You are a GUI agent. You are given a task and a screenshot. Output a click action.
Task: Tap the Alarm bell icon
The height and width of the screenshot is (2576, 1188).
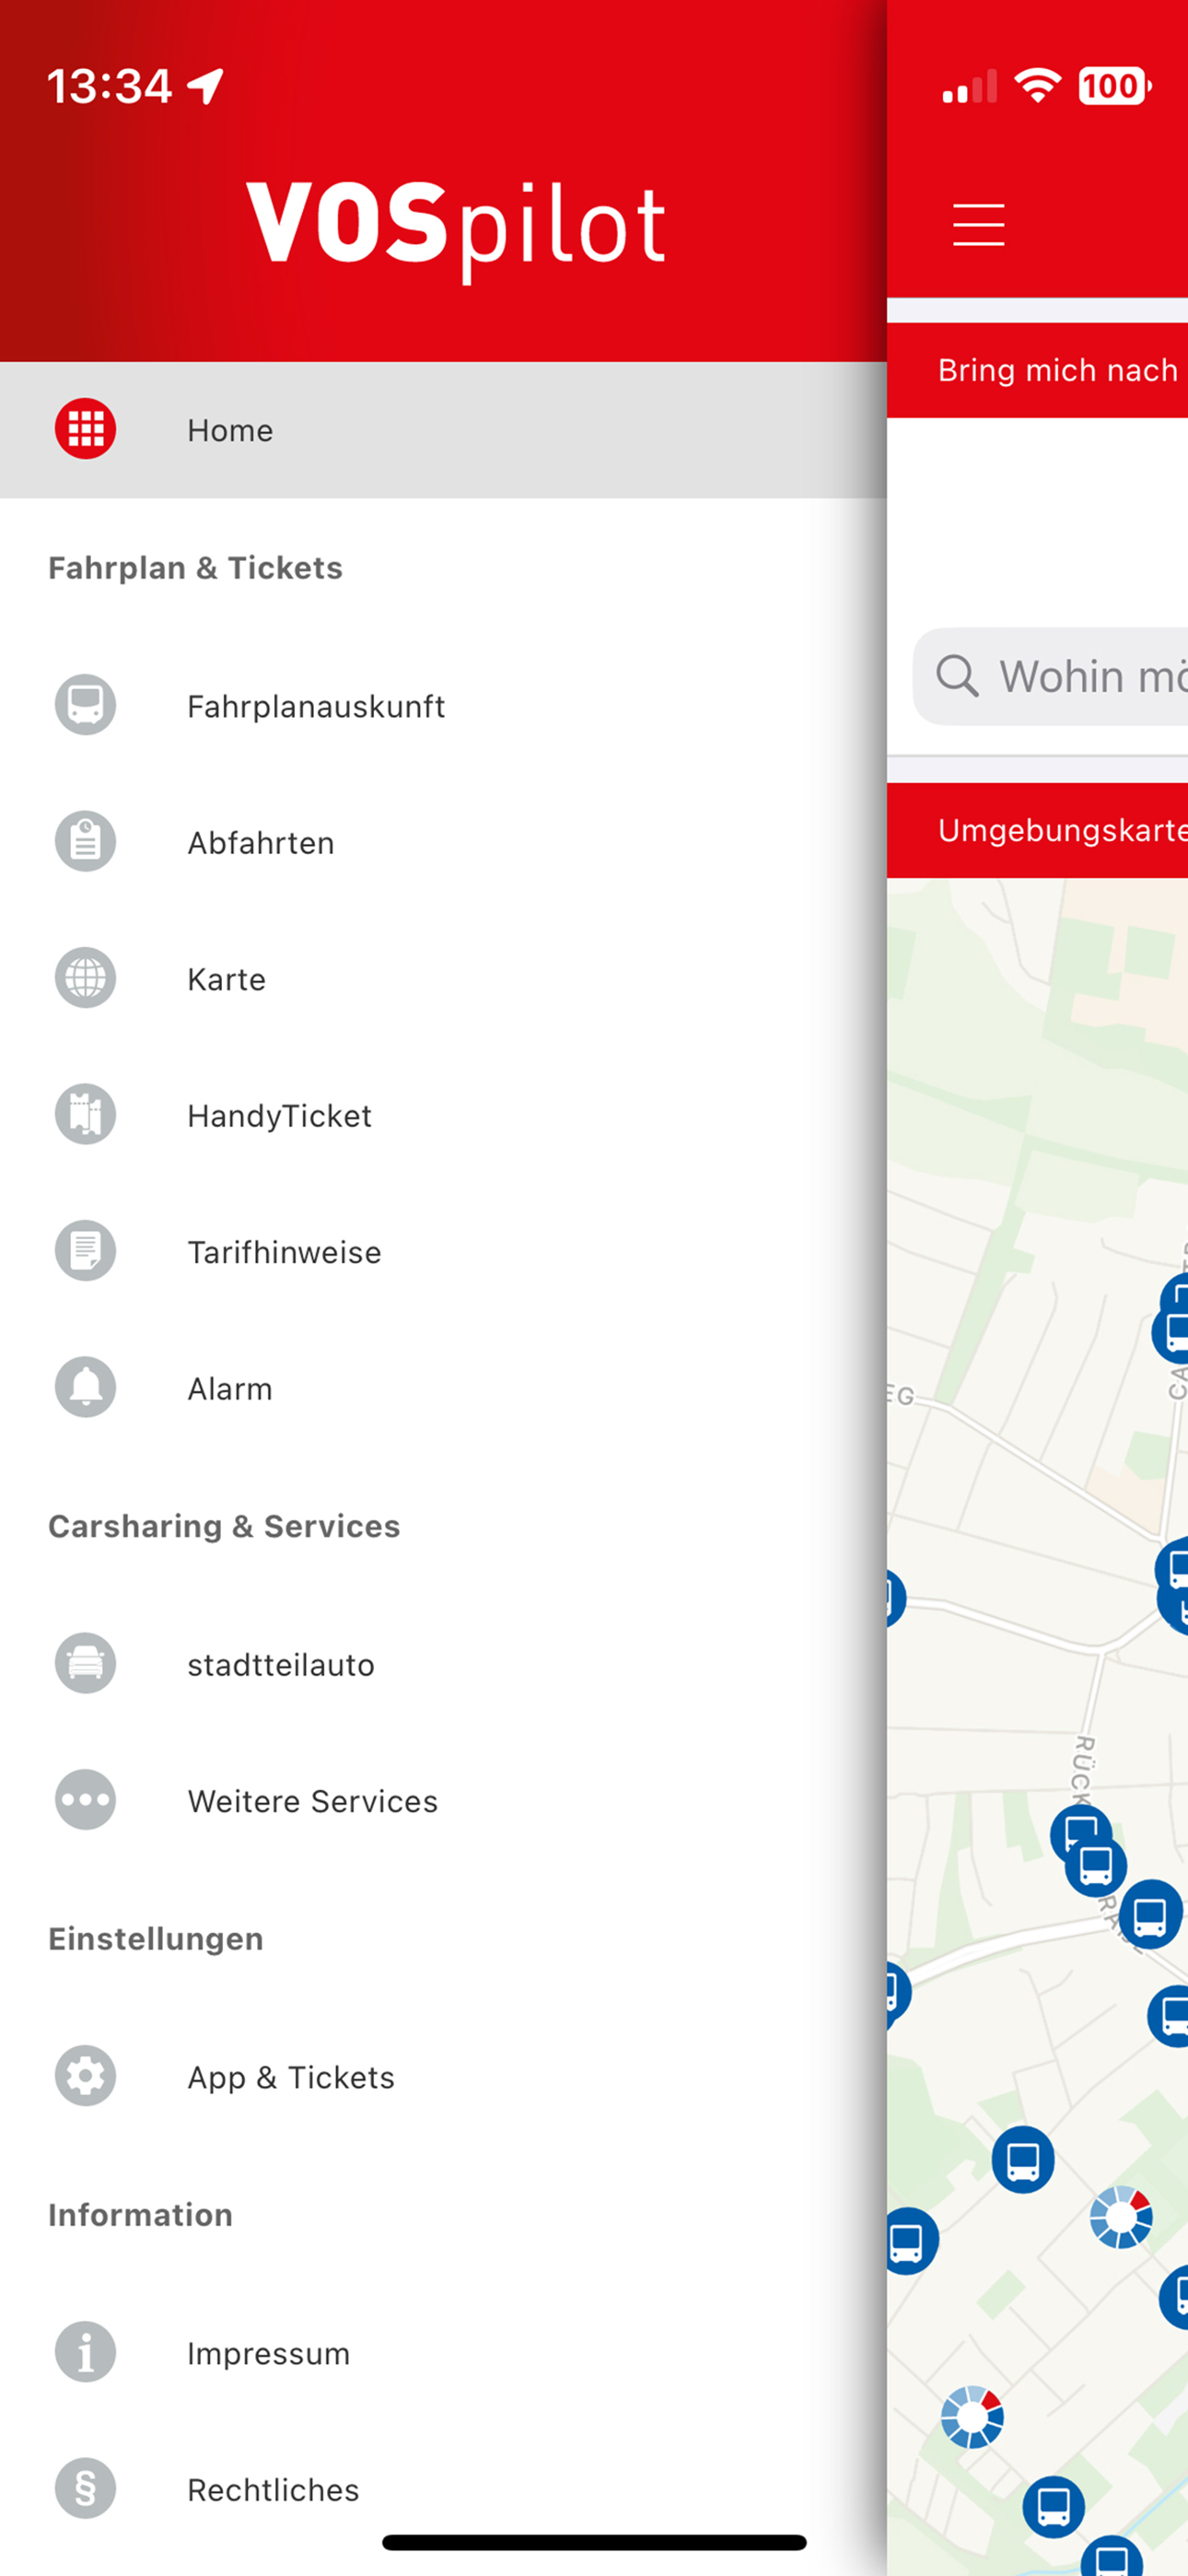85,1387
